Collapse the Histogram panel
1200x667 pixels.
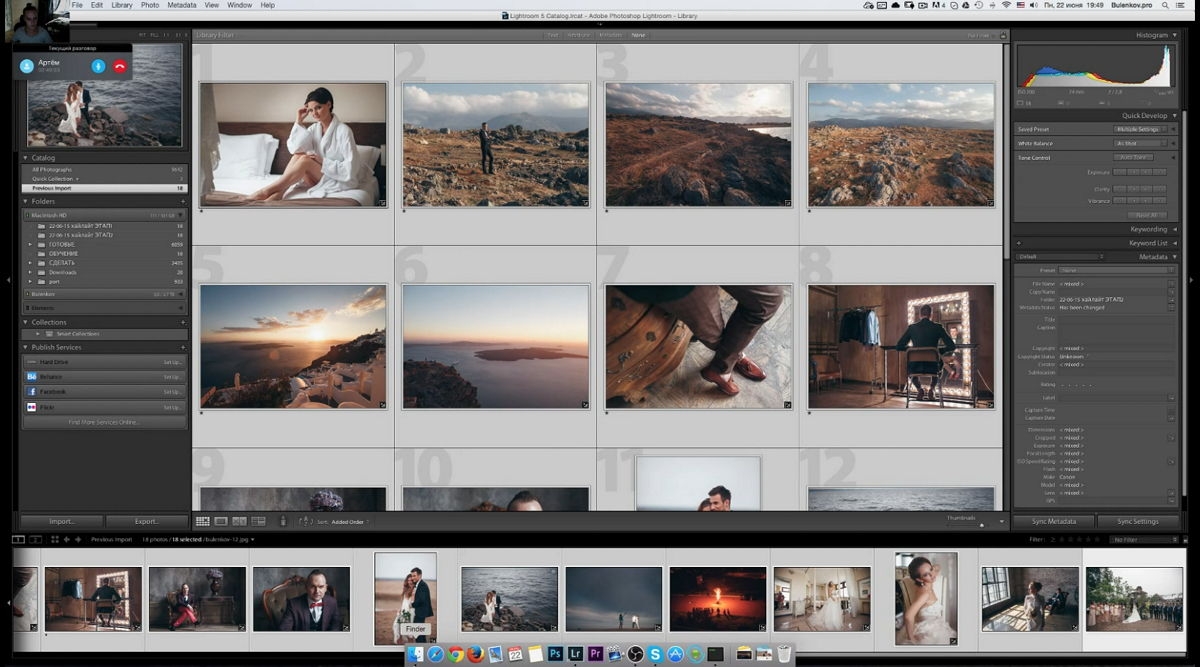click(x=1175, y=35)
